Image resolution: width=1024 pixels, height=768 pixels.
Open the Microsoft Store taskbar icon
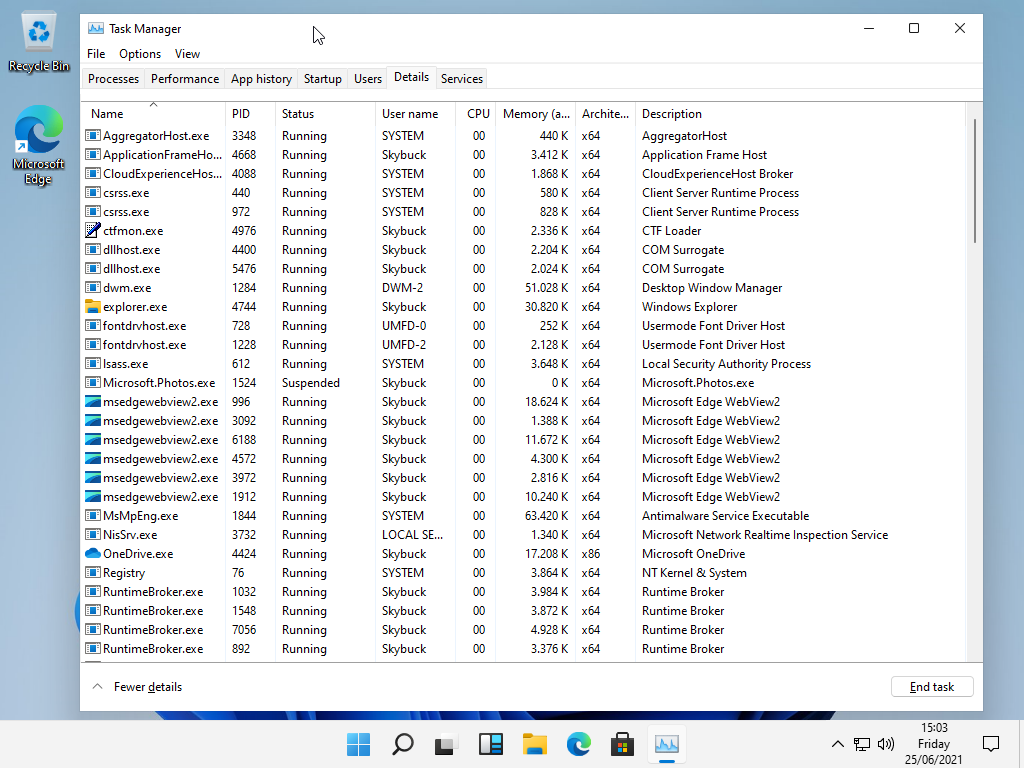coord(623,744)
